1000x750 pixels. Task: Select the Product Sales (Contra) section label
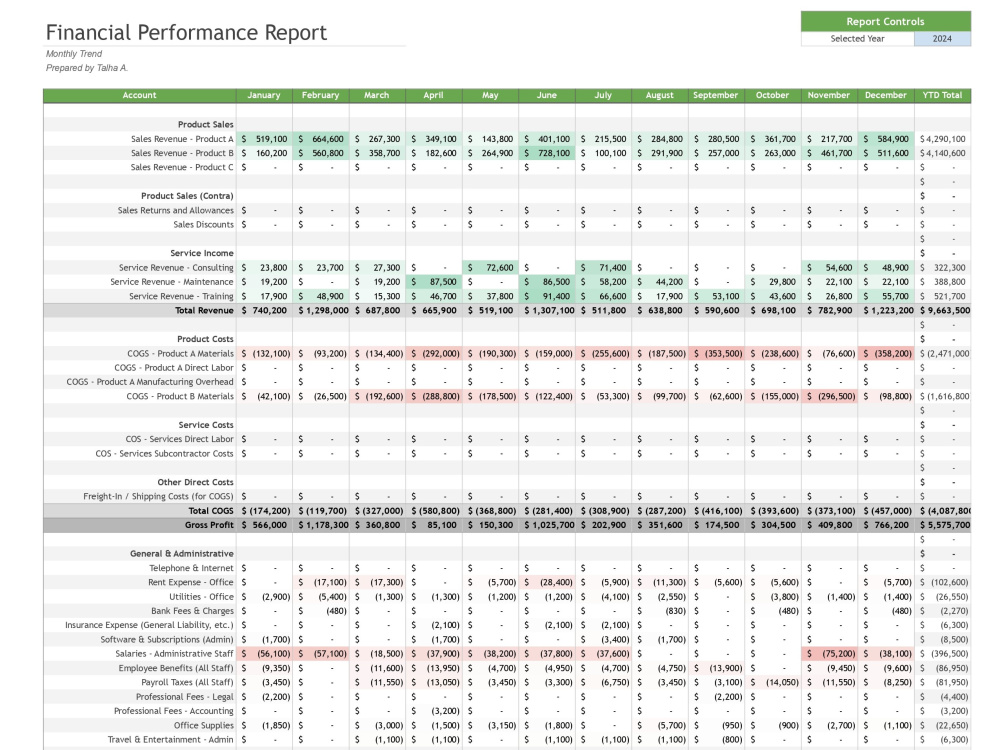[x=187, y=196]
